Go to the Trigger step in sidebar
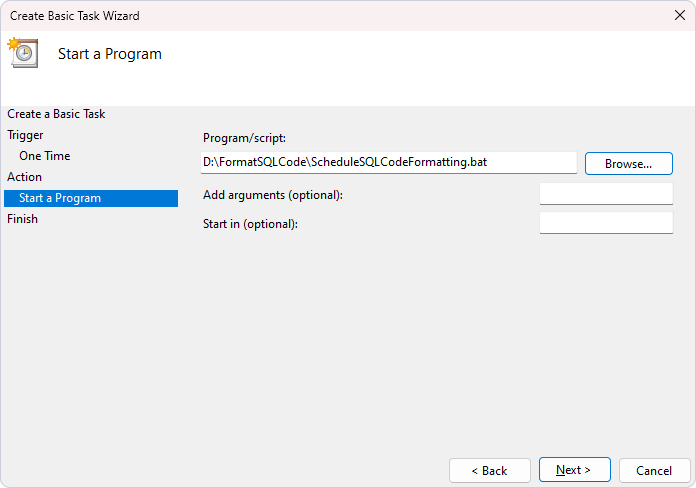 coord(25,135)
